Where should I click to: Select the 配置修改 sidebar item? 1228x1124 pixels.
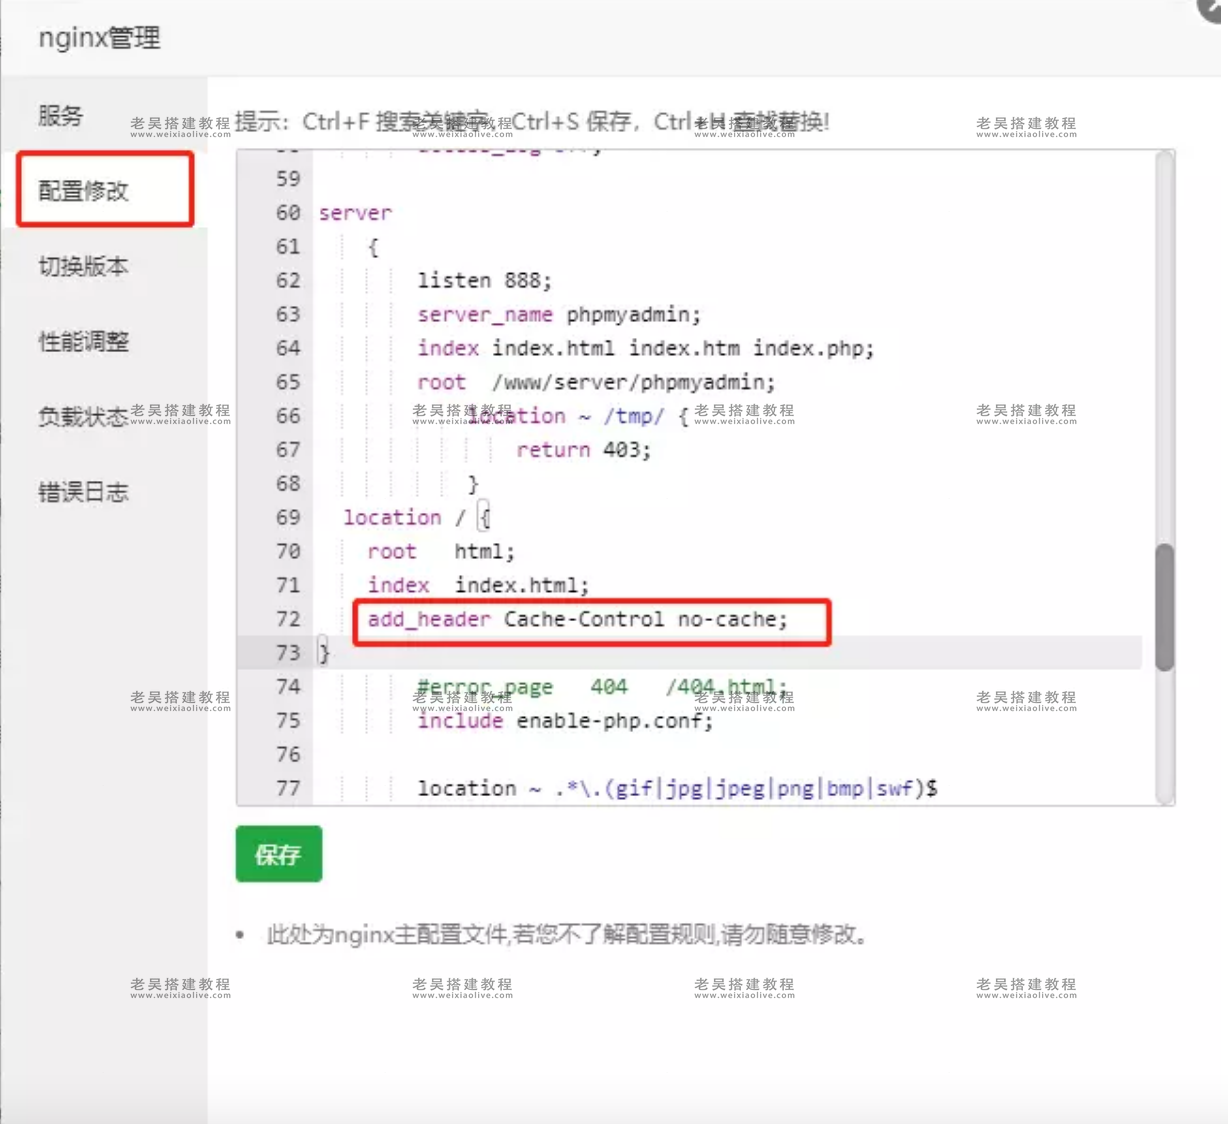coord(83,190)
